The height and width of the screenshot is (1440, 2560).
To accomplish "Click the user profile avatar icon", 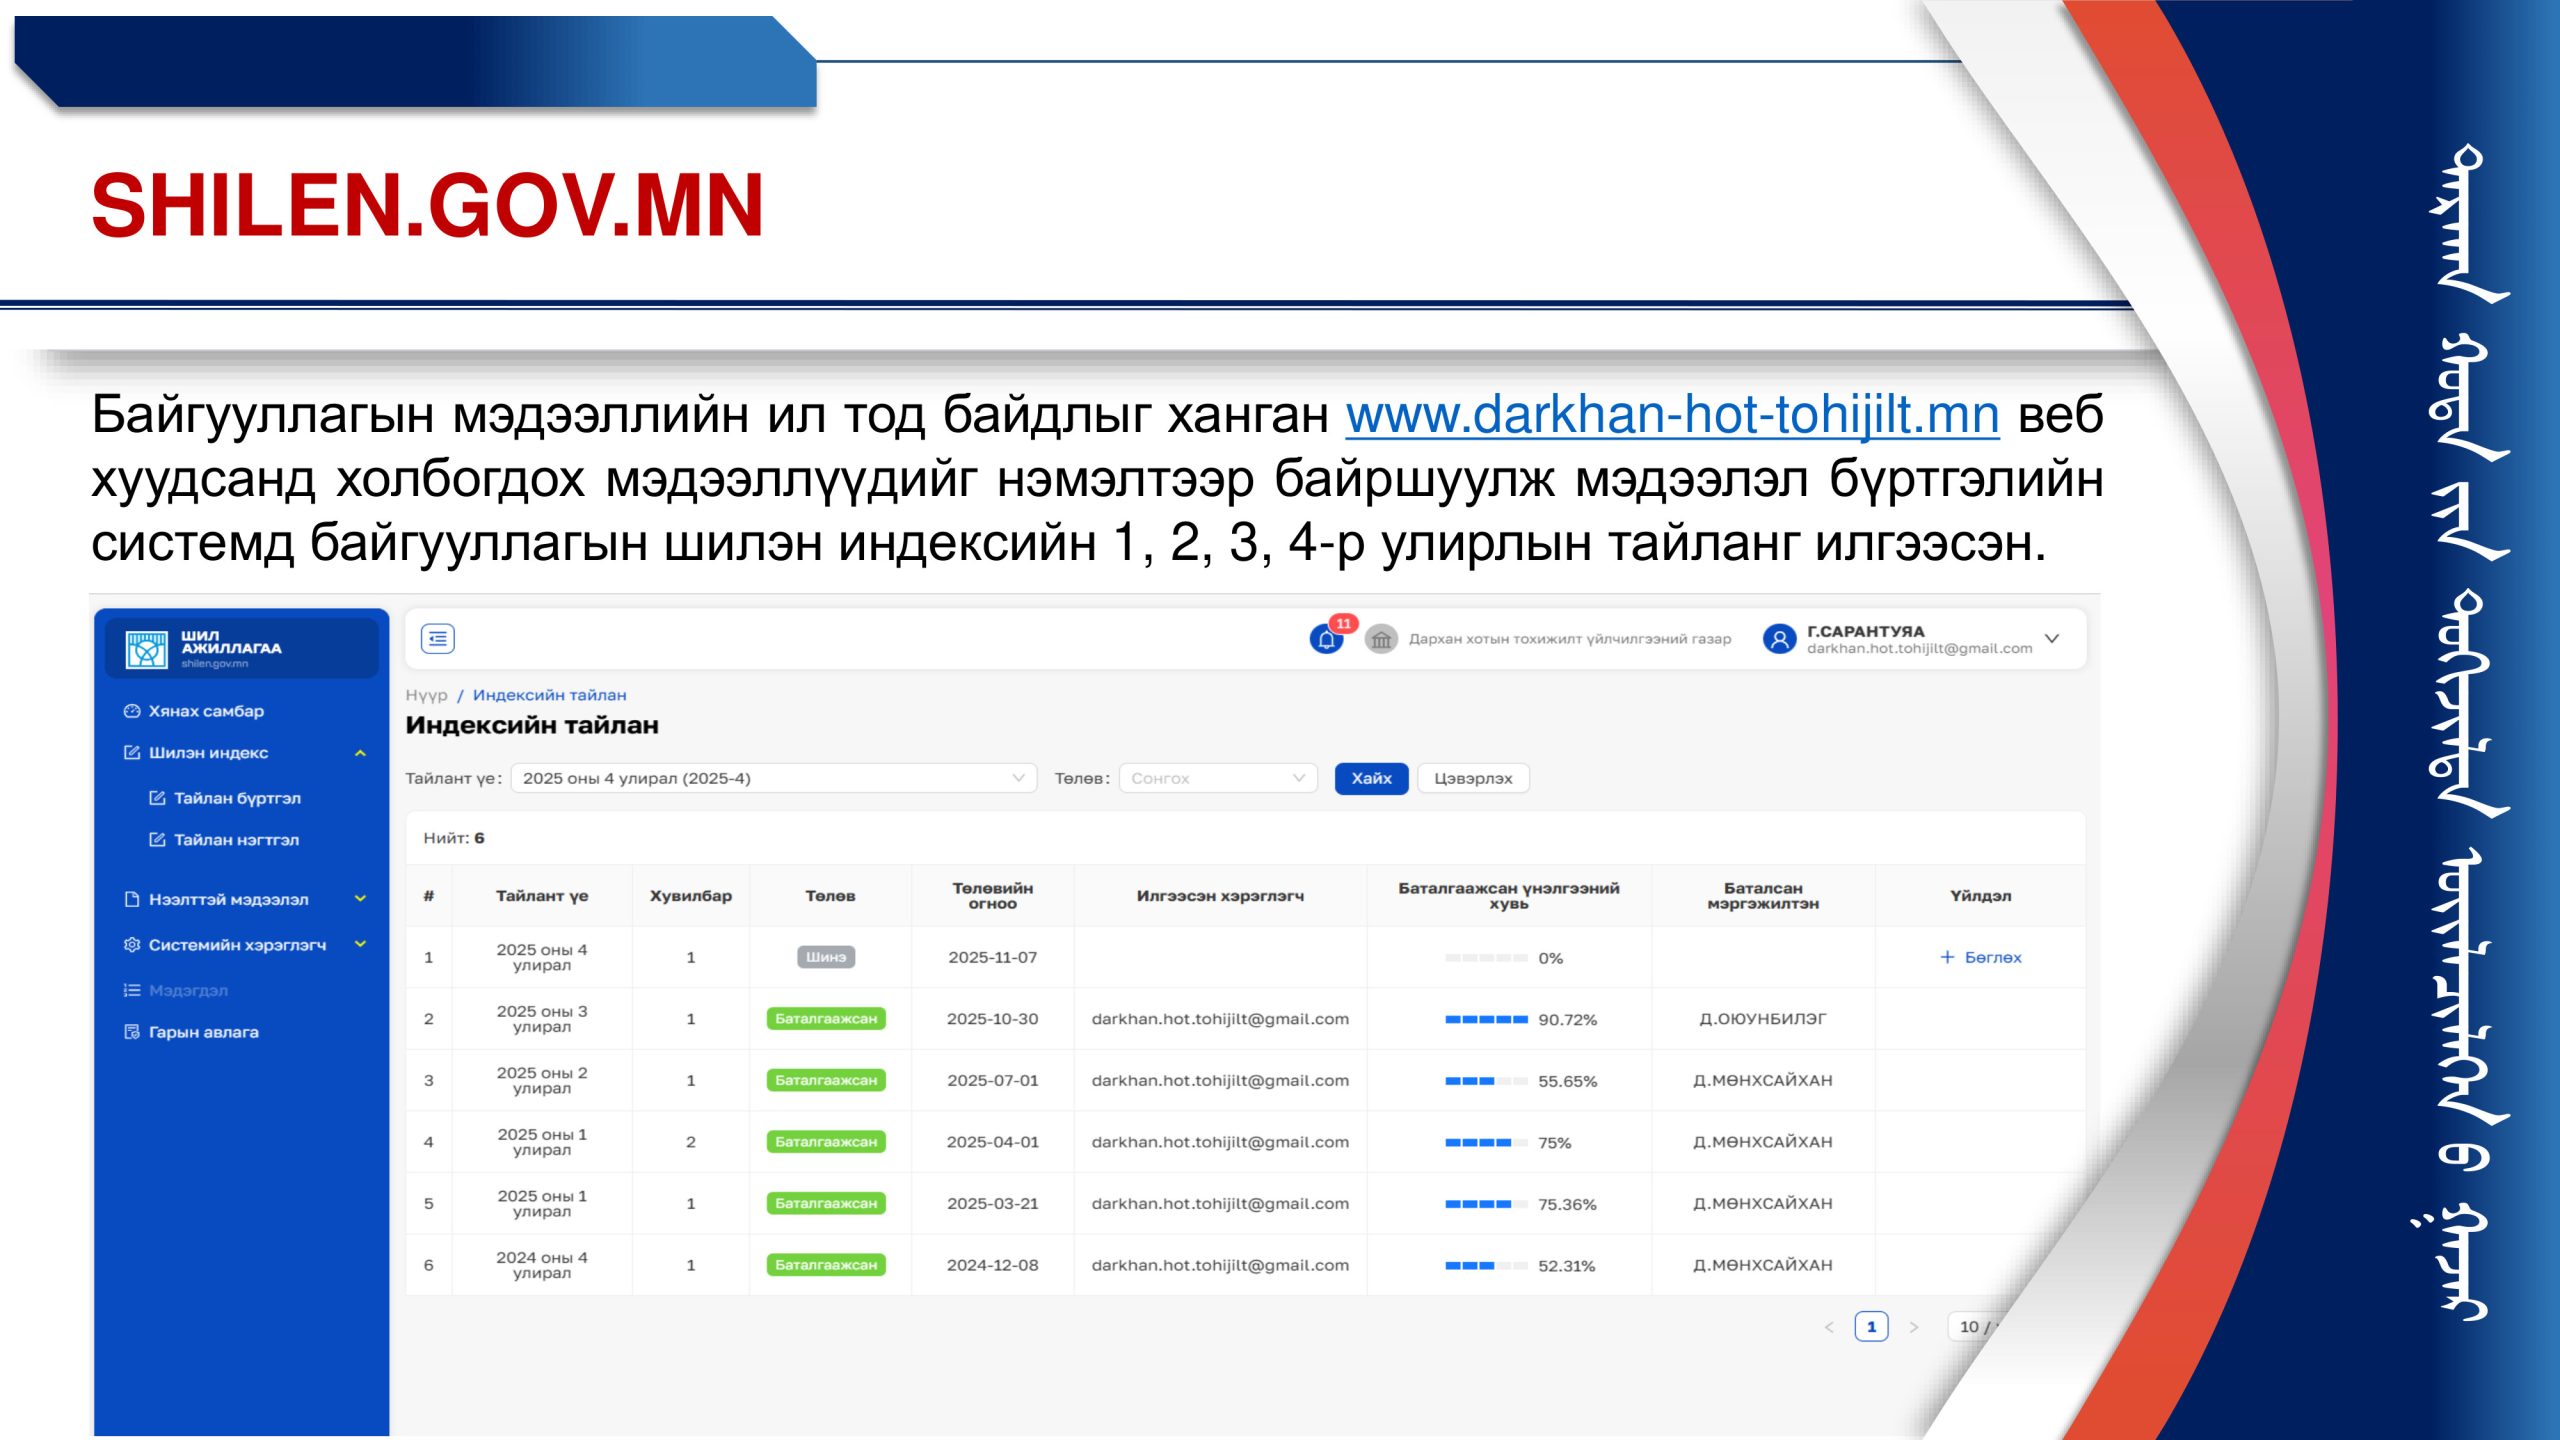I will coord(1779,639).
